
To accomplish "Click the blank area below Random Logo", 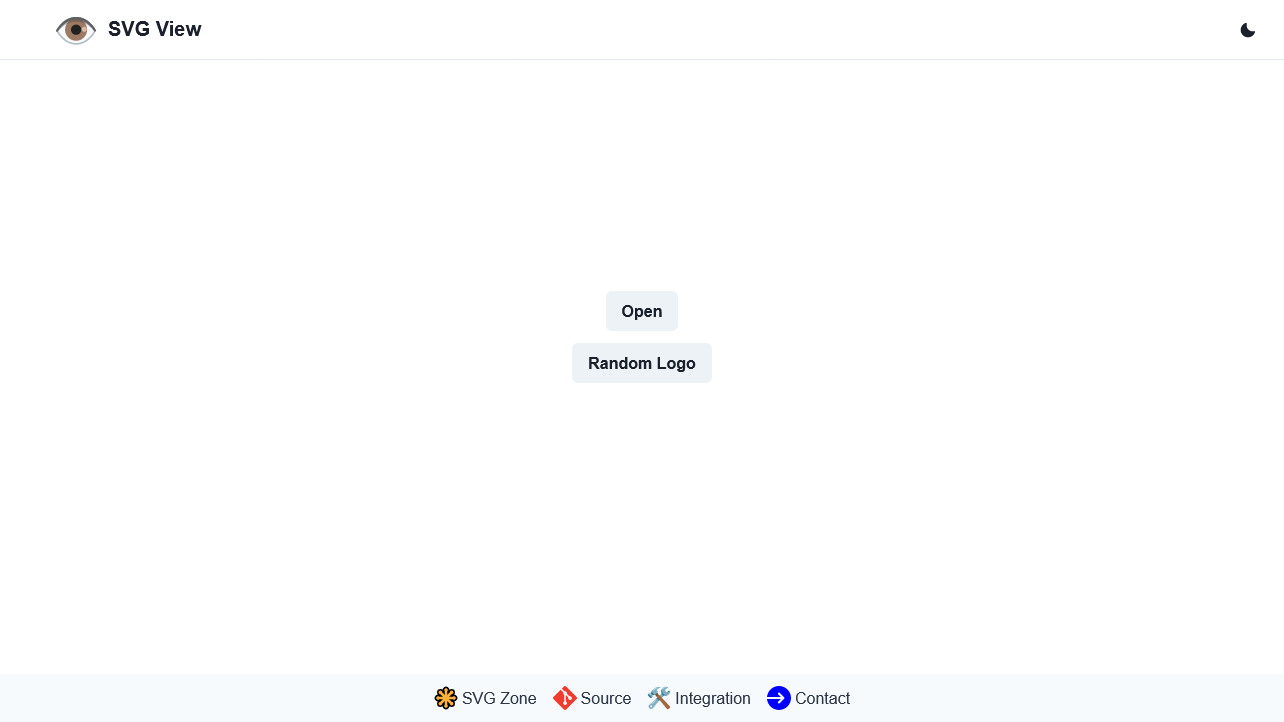I will tap(642, 530).
